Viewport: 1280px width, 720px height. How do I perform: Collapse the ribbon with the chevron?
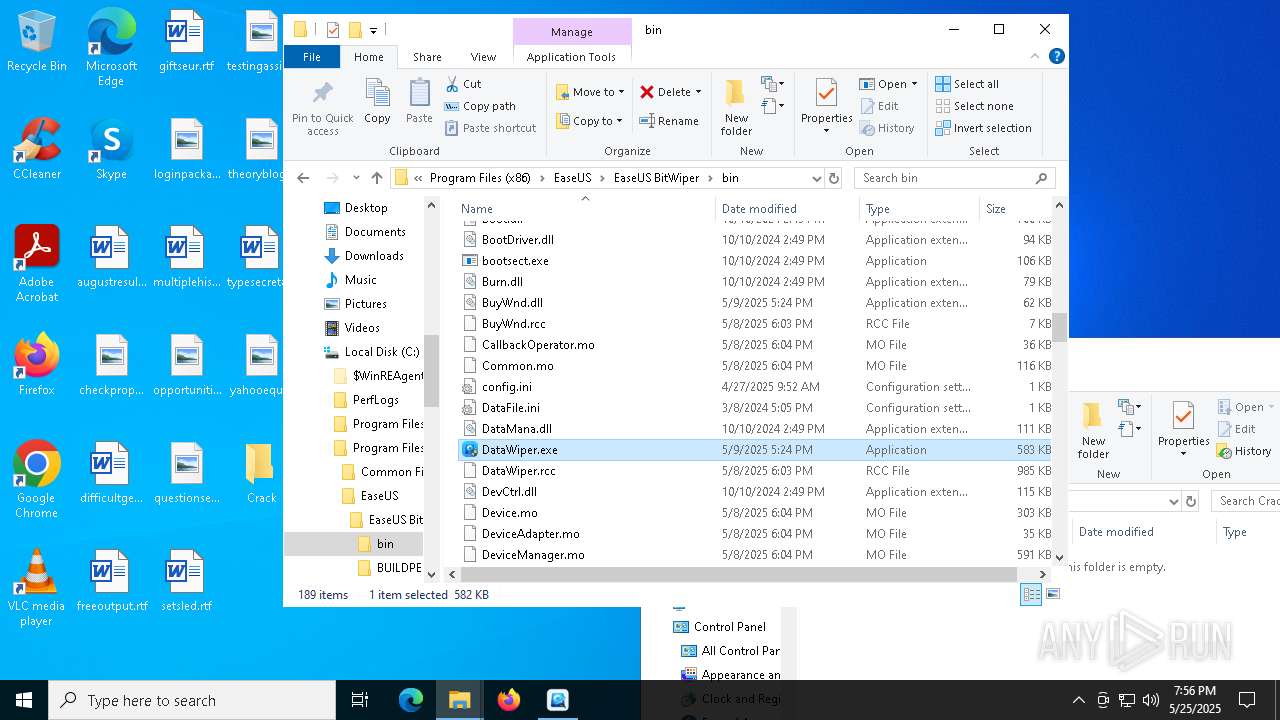[1036, 57]
